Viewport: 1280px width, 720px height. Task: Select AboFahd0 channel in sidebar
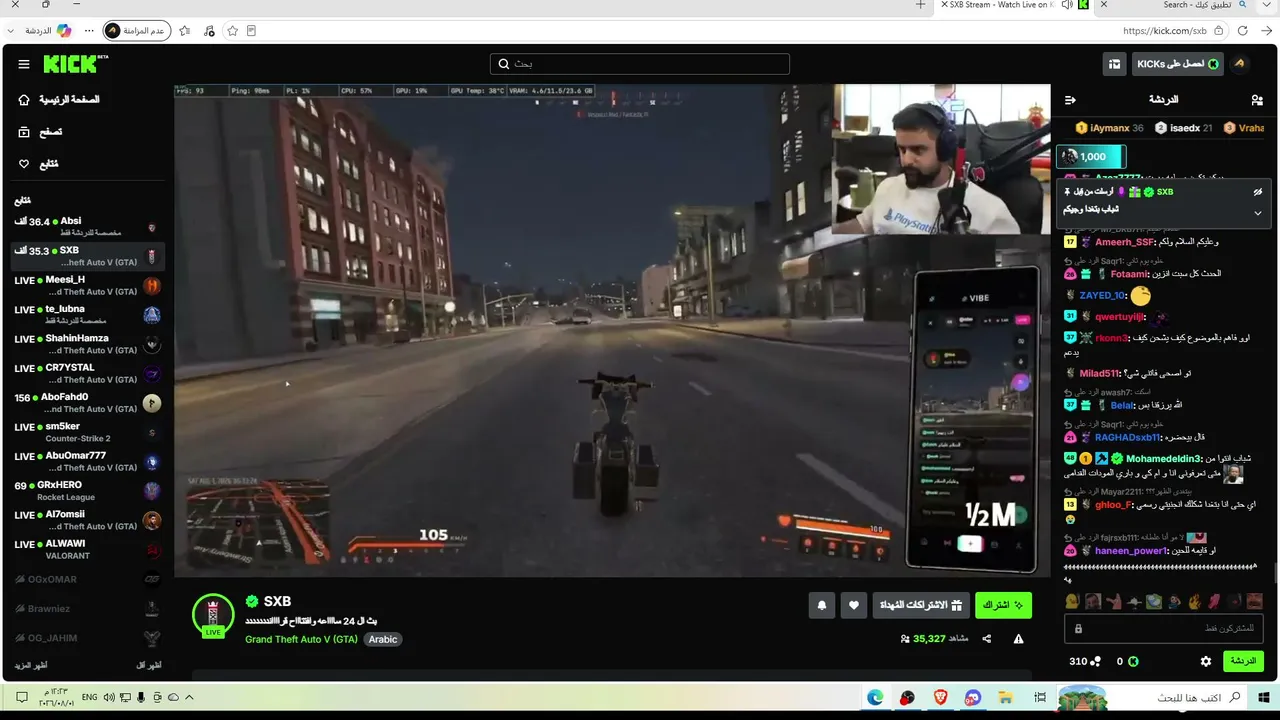click(x=88, y=403)
